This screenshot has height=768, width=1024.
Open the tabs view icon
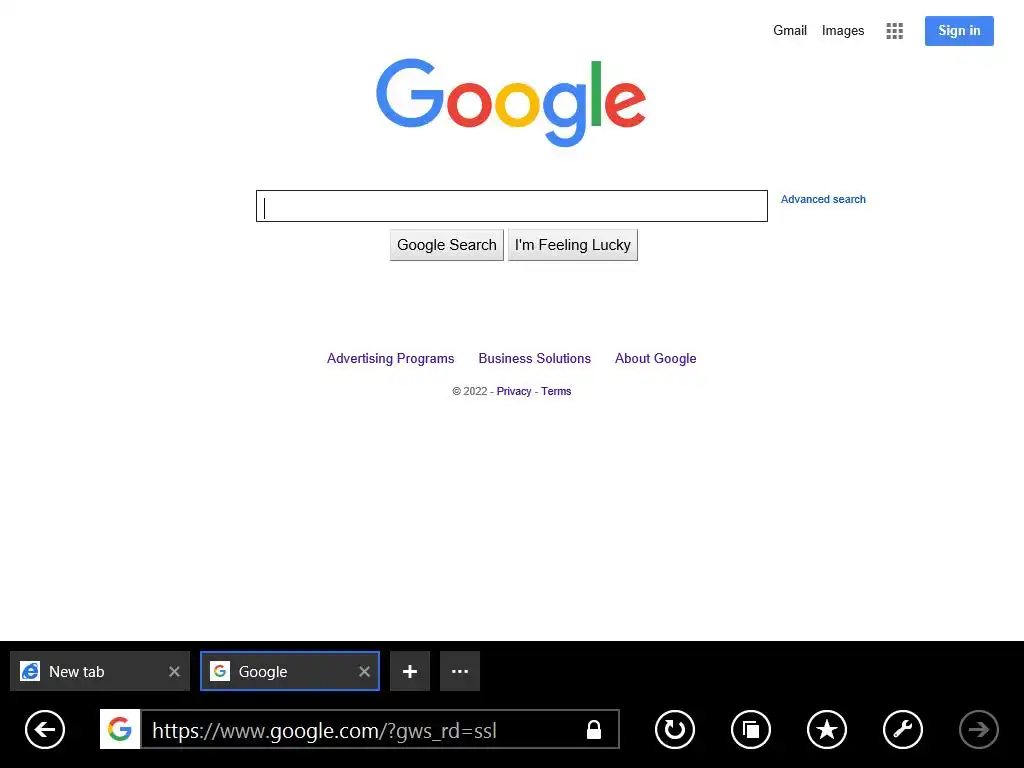tap(751, 729)
